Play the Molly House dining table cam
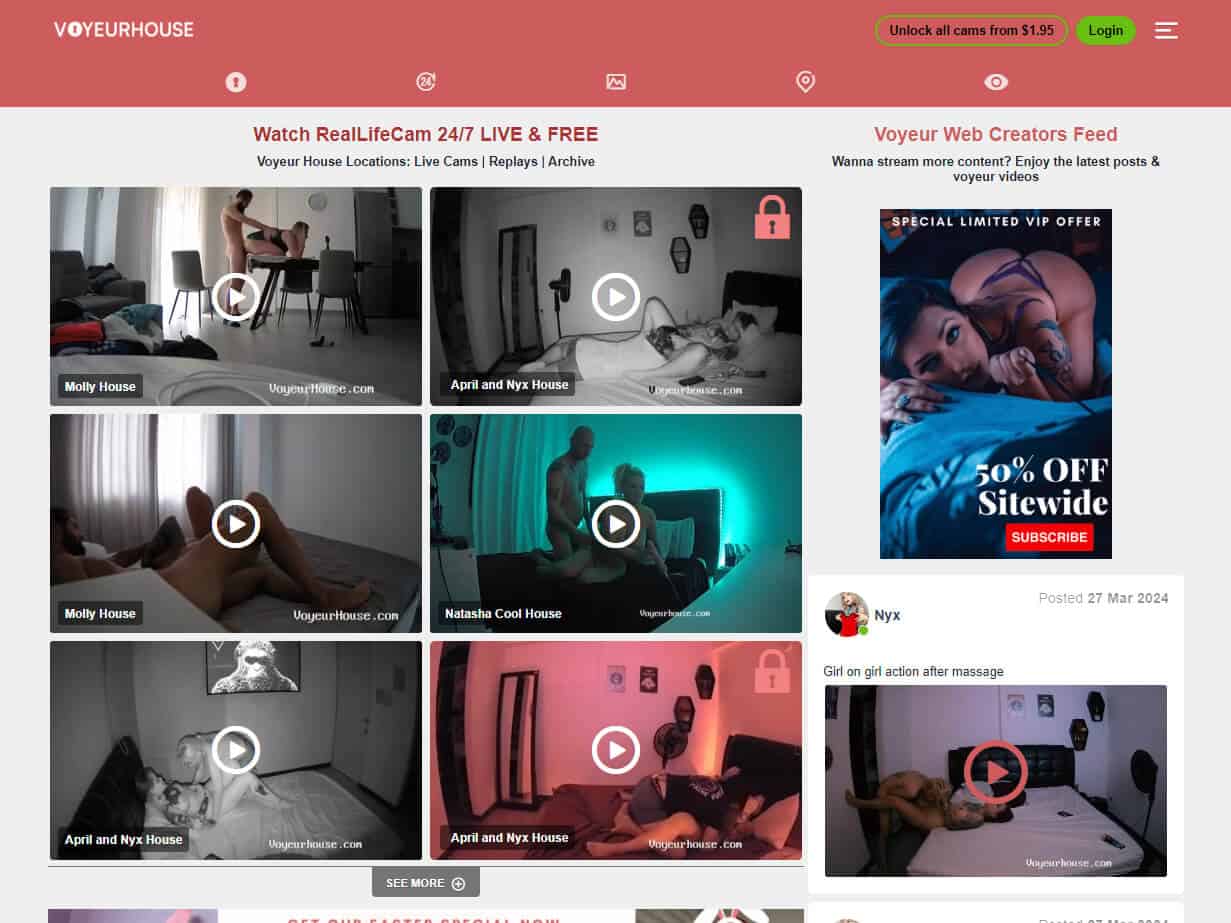 [x=236, y=296]
